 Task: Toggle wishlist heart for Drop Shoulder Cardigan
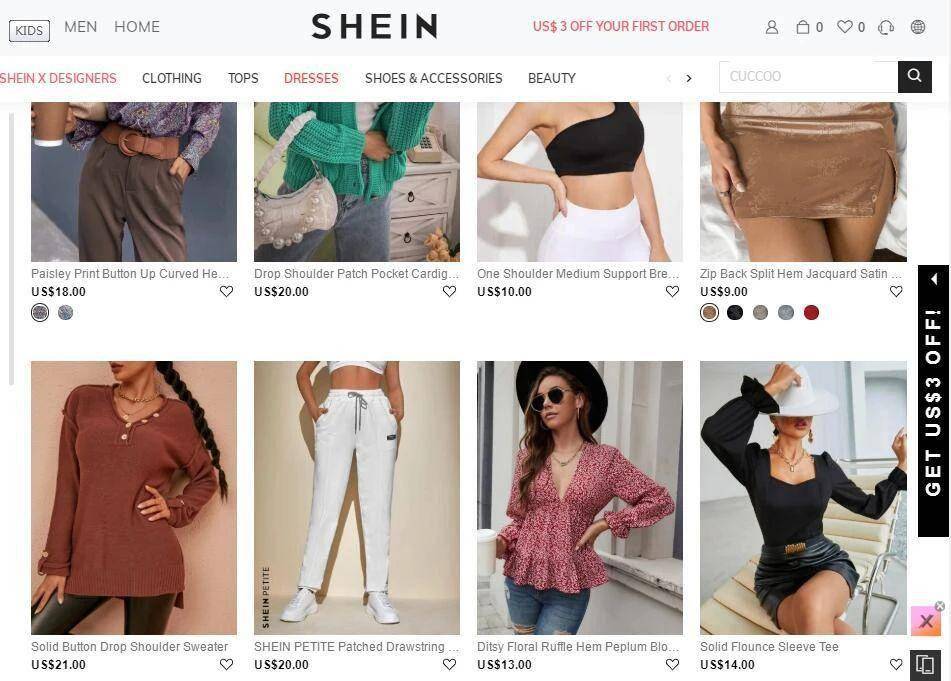(449, 292)
